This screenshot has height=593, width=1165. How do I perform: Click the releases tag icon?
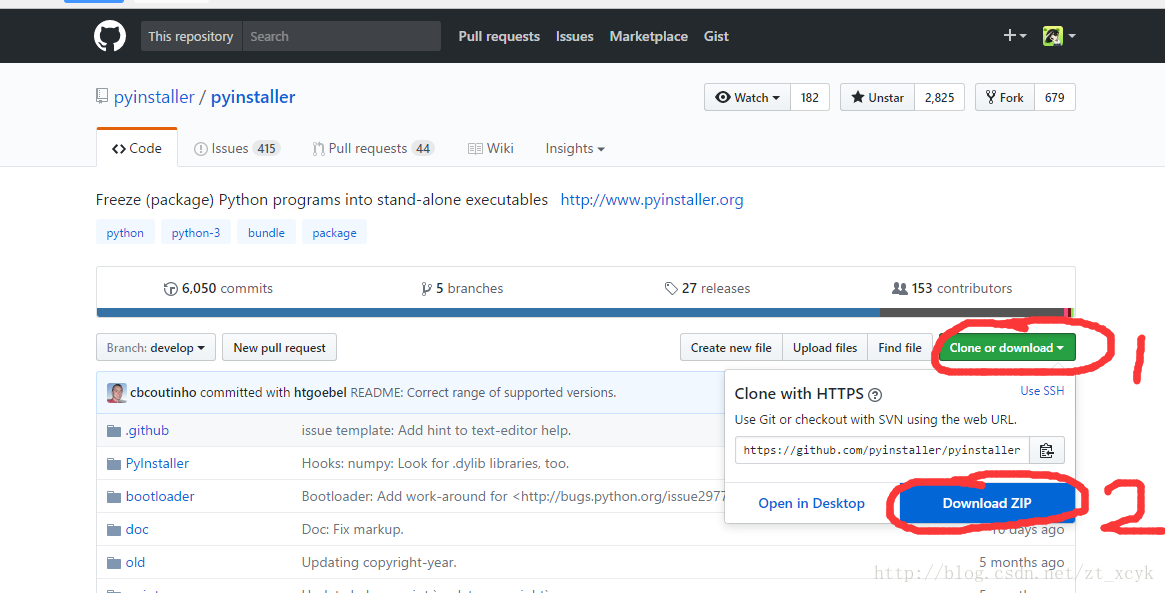pyautogui.click(x=671, y=288)
